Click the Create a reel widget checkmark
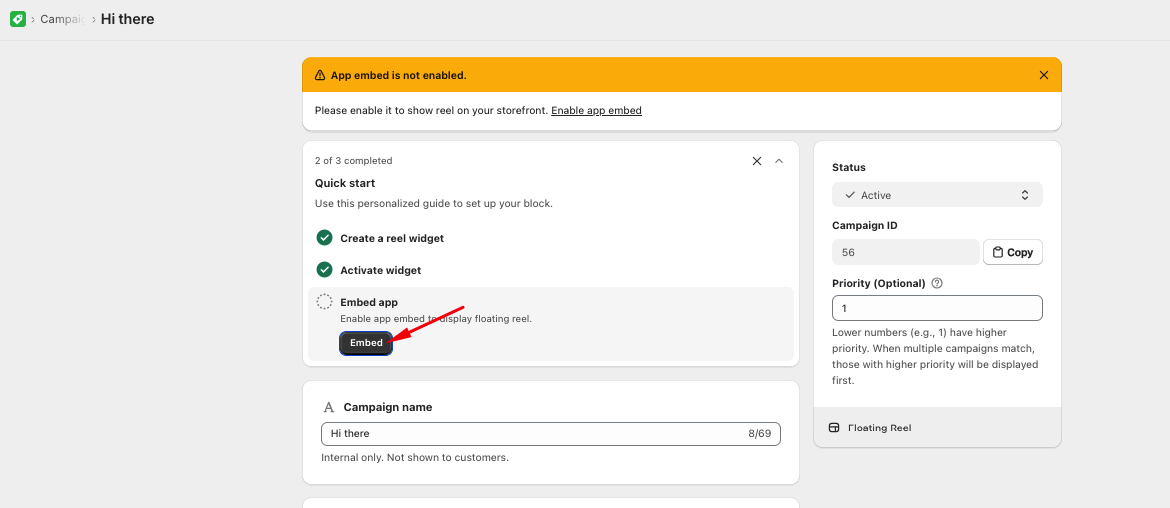Screen dimensions: 1170x508 tap(325, 238)
